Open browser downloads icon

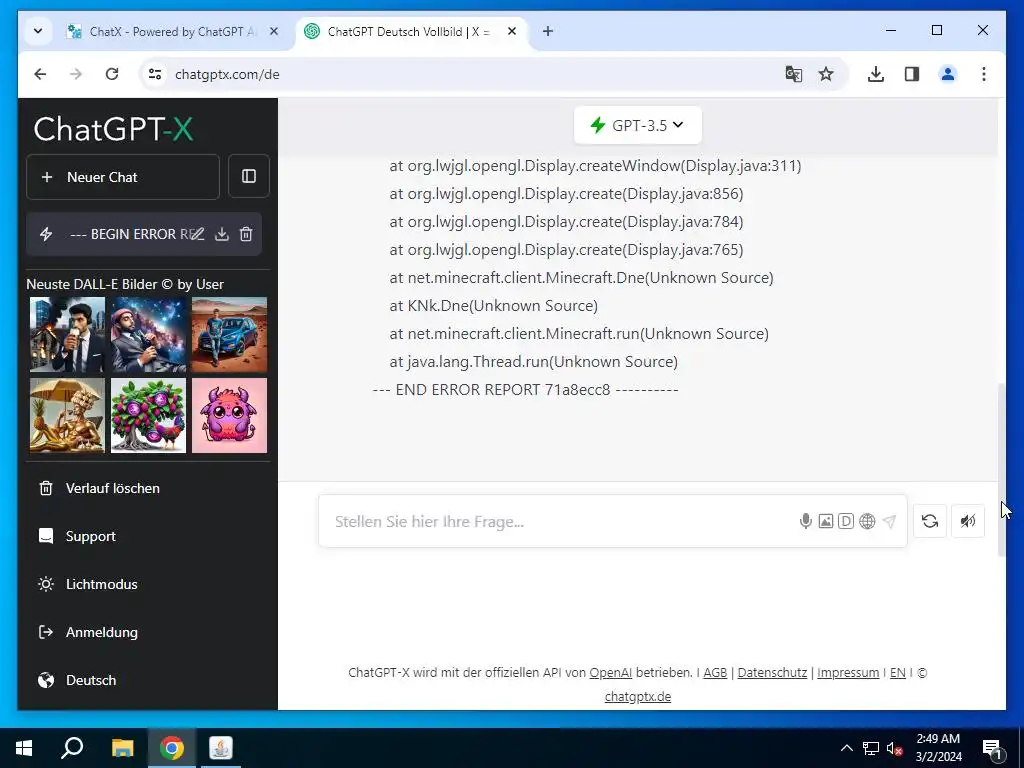[876, 74]
